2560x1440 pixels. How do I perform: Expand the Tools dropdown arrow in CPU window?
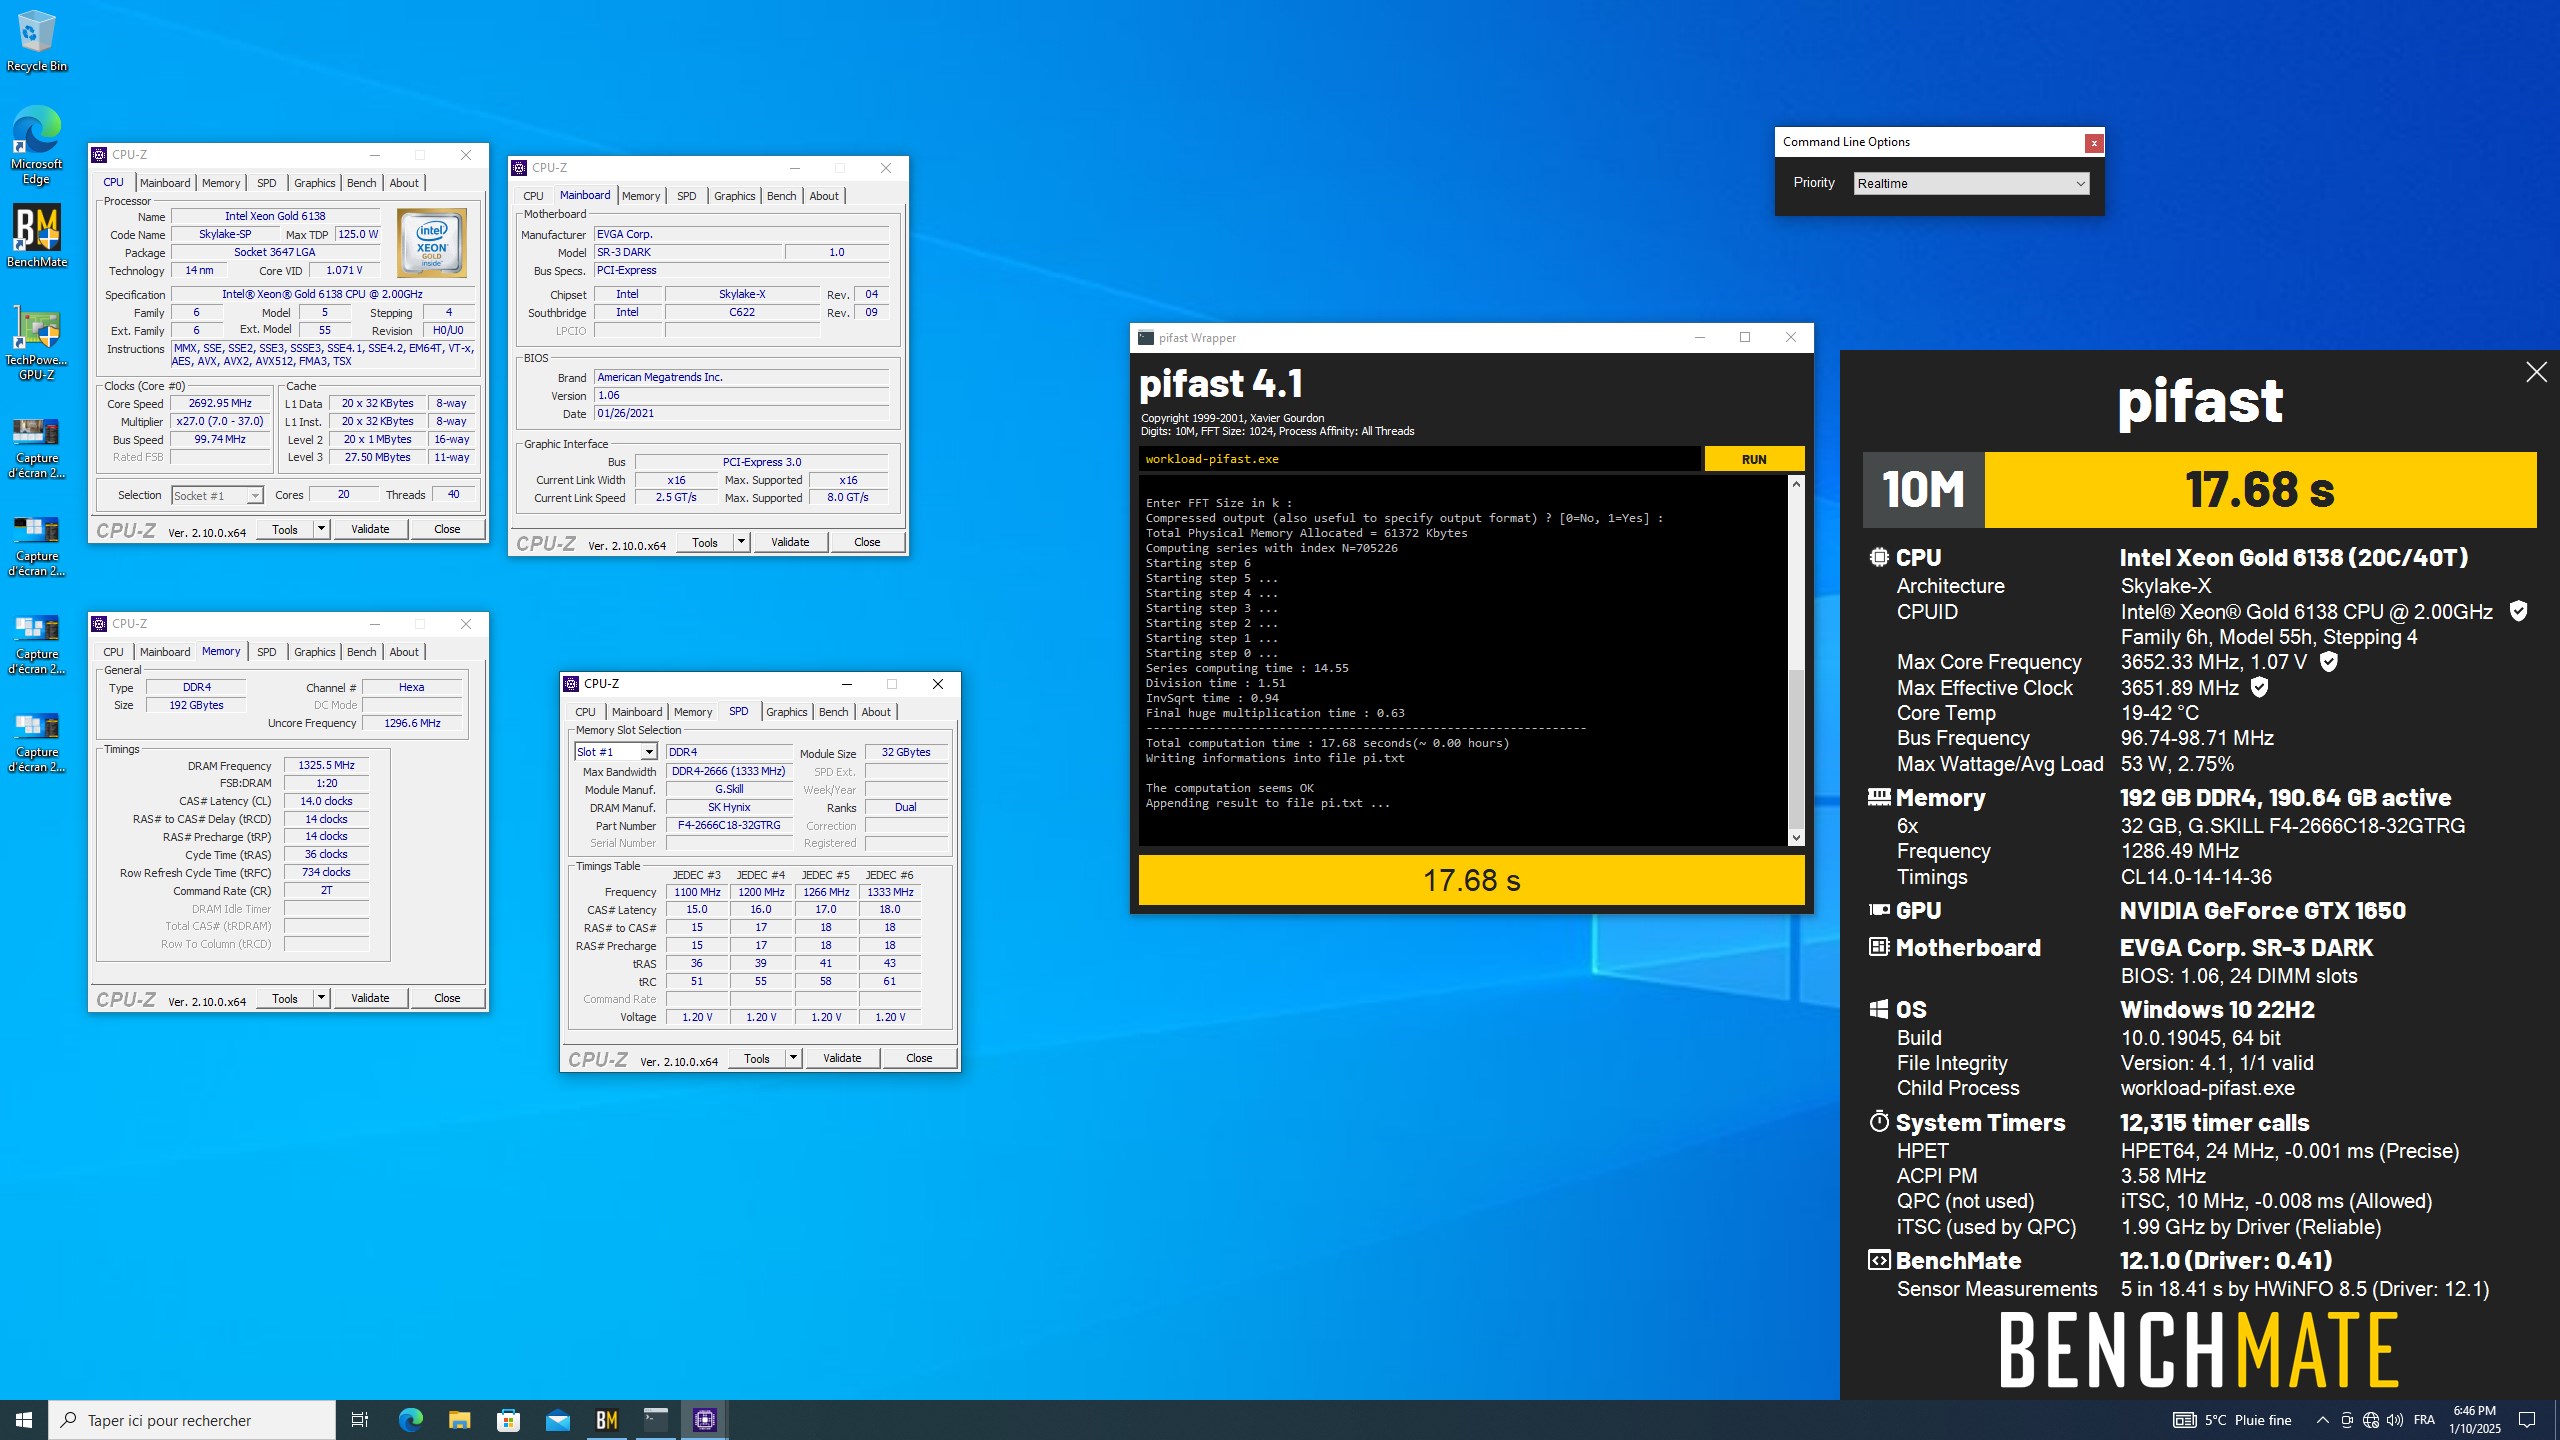(x=321, y=529)
